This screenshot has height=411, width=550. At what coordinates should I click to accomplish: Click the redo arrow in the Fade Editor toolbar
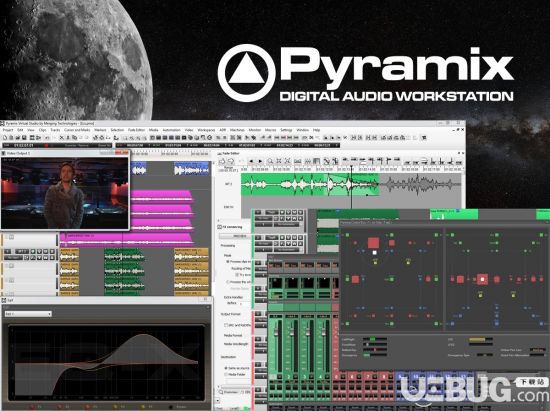(x=231, y=161)
